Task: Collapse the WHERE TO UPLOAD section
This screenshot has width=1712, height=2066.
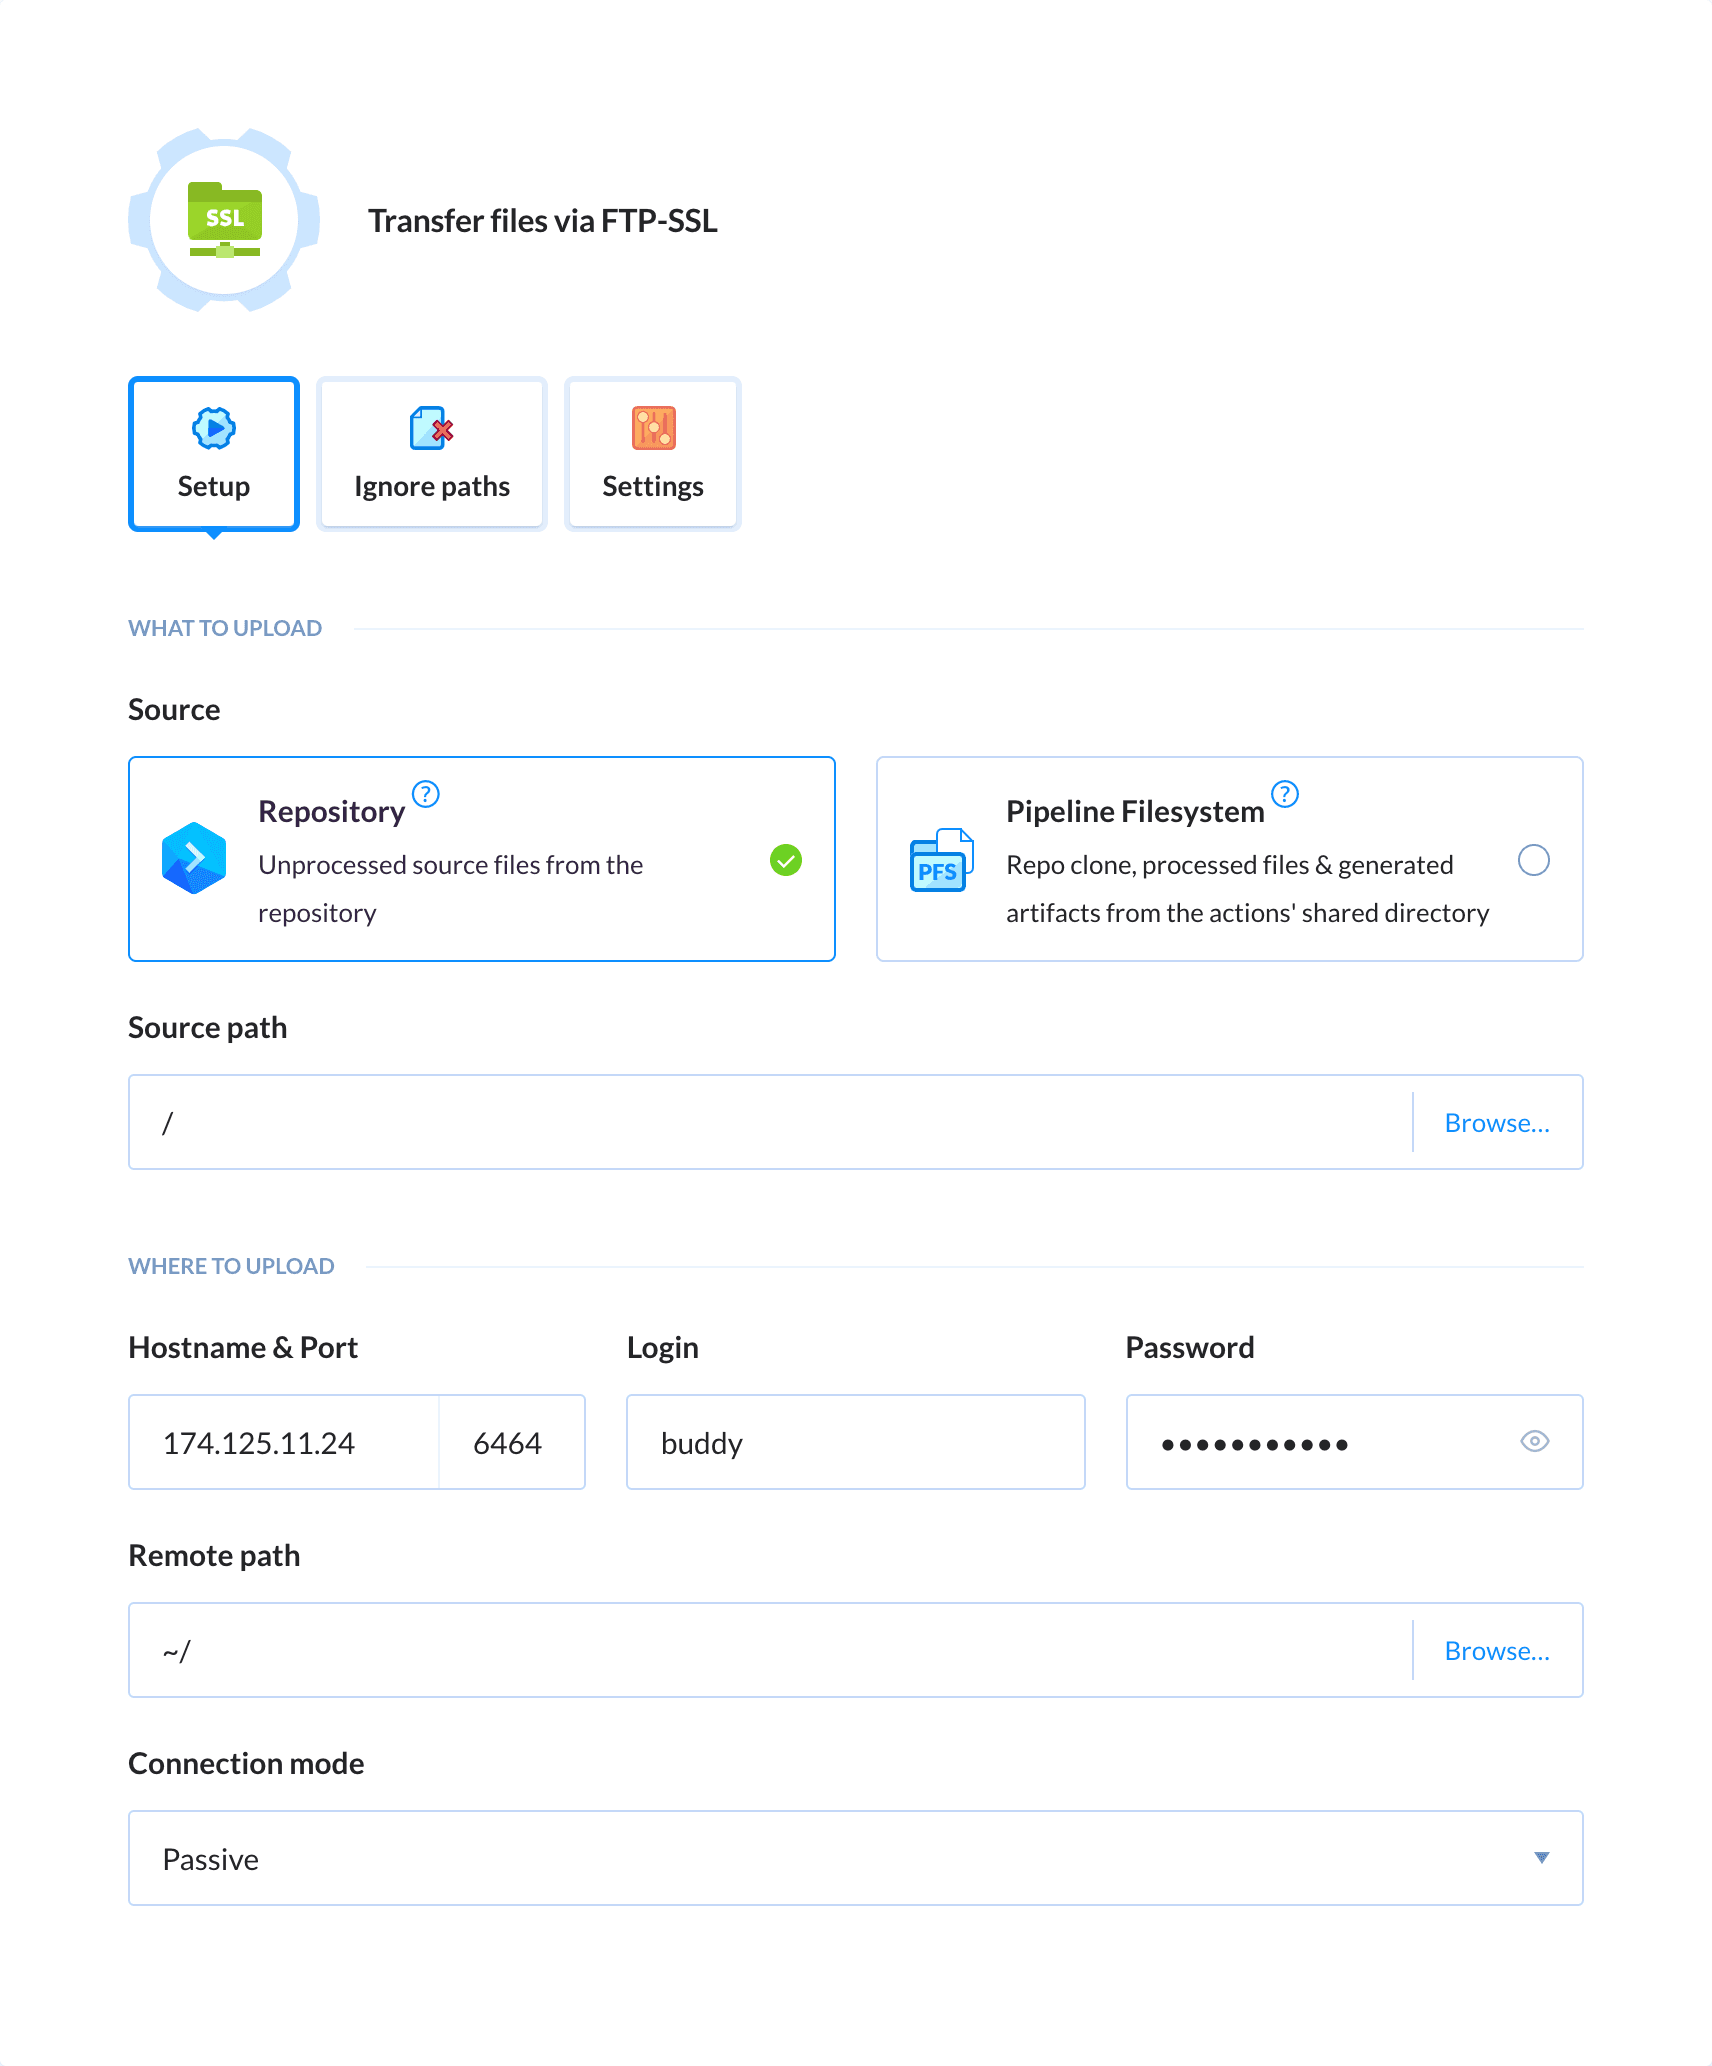Action: click(230, 1265)
